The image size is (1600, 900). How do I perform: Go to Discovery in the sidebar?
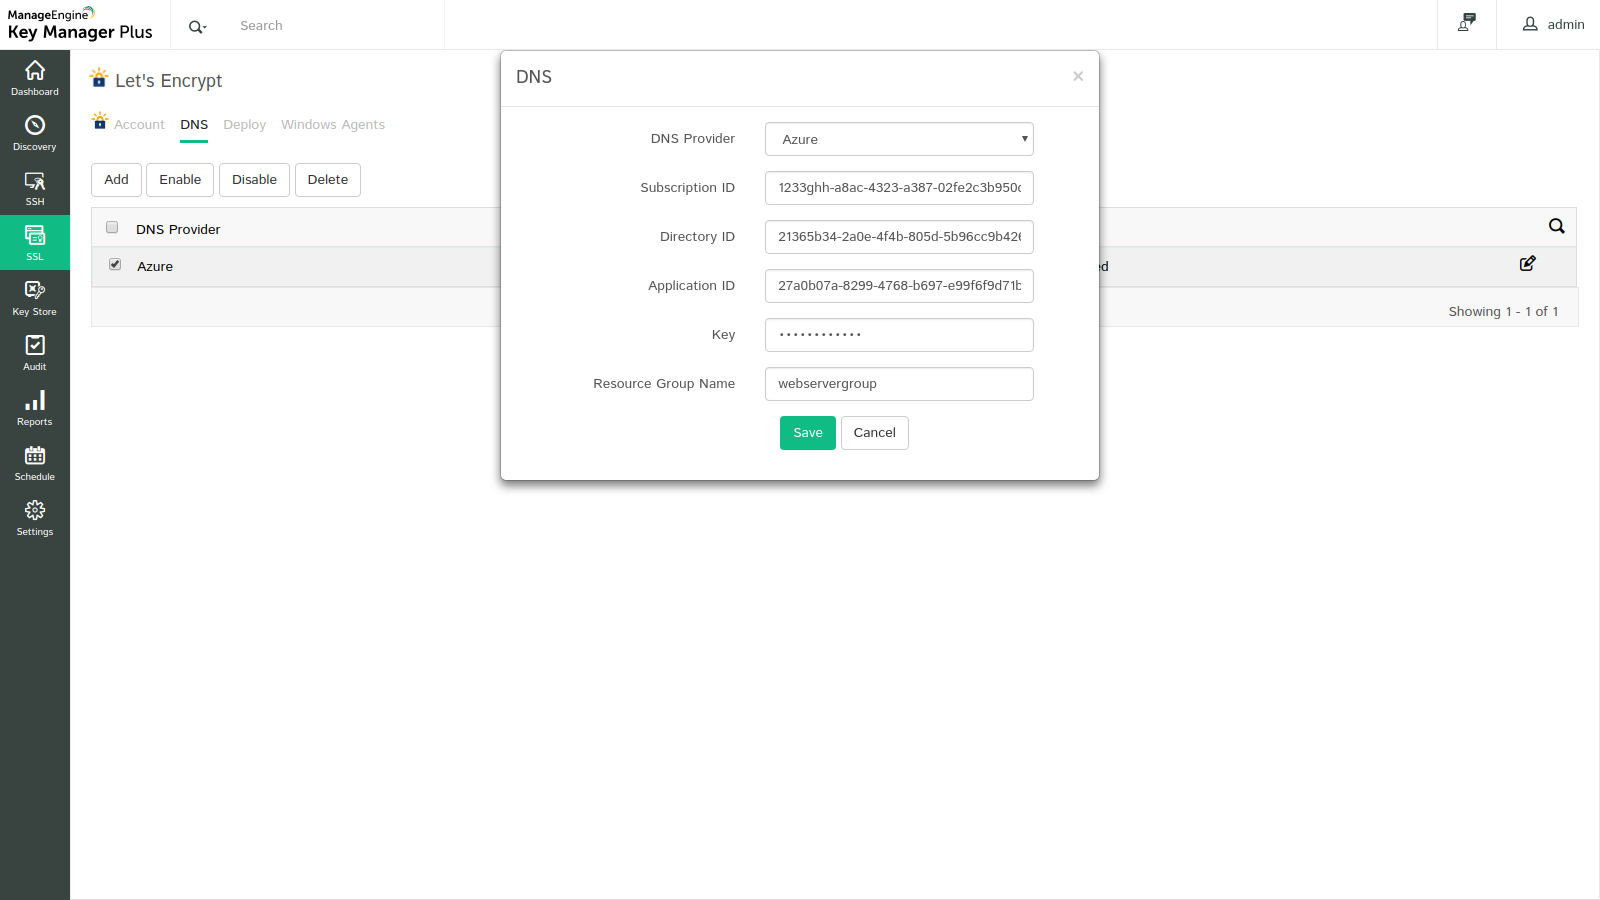click(35, 133)
